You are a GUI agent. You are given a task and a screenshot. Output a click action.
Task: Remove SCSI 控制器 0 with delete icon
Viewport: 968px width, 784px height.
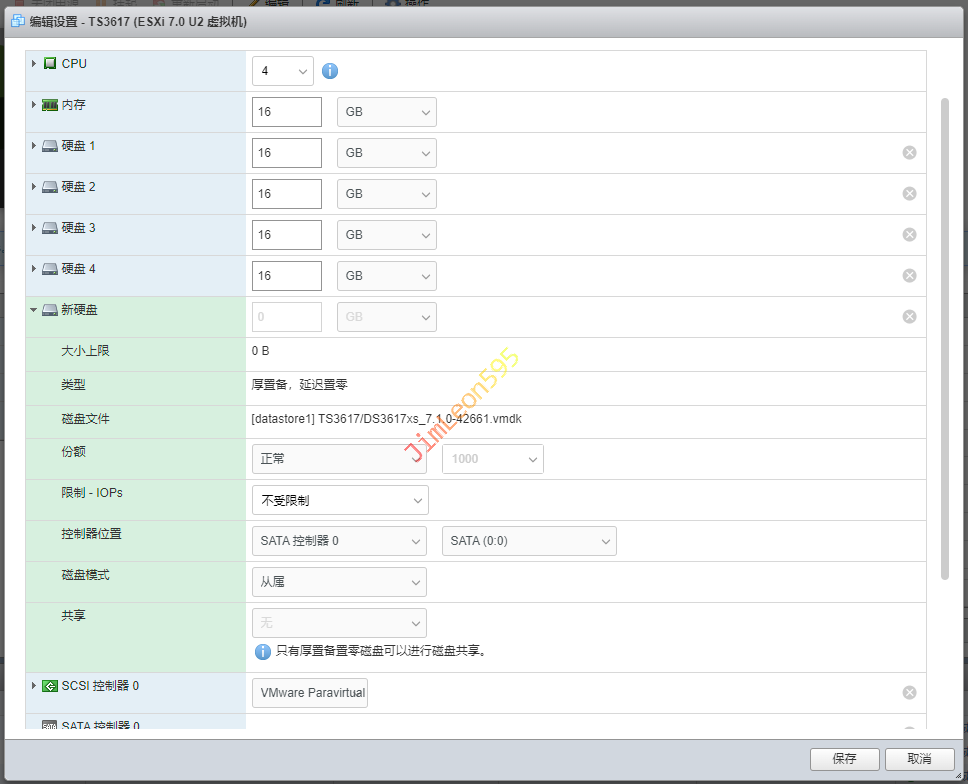pos(909,693)
